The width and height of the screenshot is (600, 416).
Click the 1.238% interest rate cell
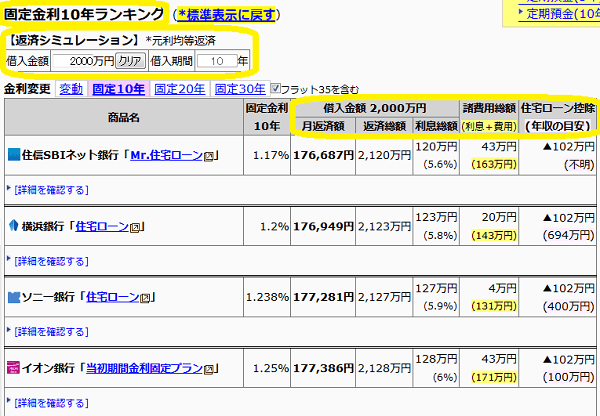pyautogui.click(x=267, y=297)
